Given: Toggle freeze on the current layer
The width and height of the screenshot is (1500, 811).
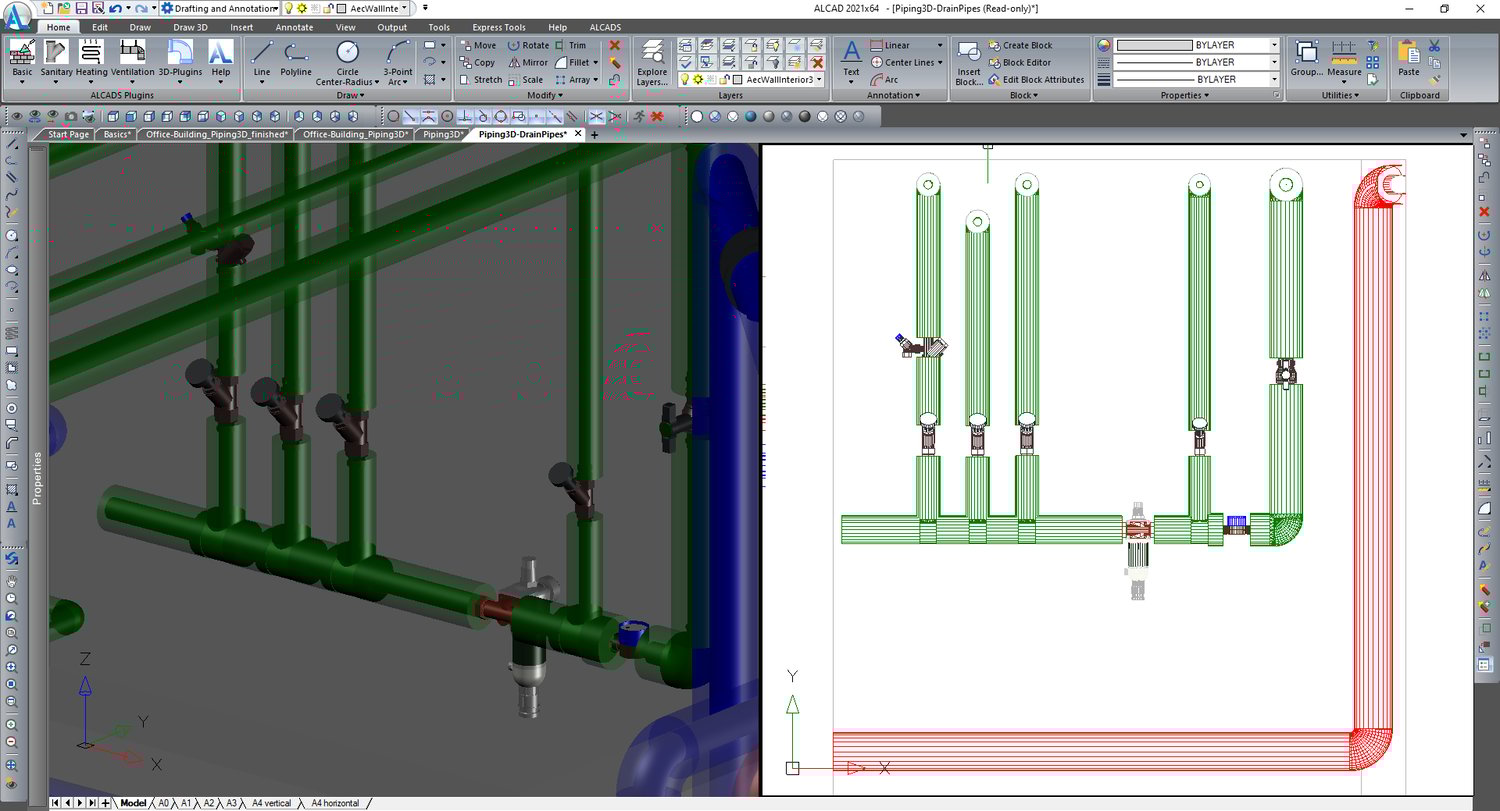Looking at the screenshot, I should tap(700, 79).
